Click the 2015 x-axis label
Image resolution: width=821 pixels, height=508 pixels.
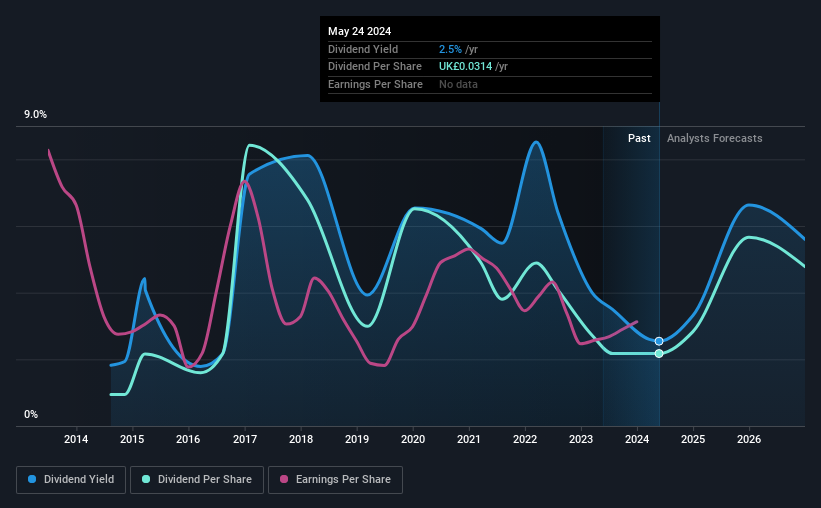(x=132, y=439)
